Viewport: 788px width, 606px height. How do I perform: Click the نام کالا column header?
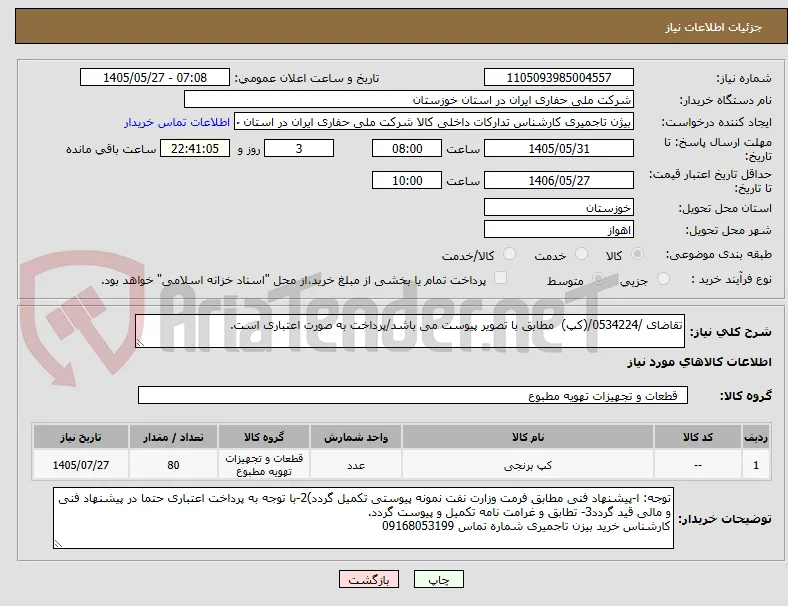pos(528,437)
